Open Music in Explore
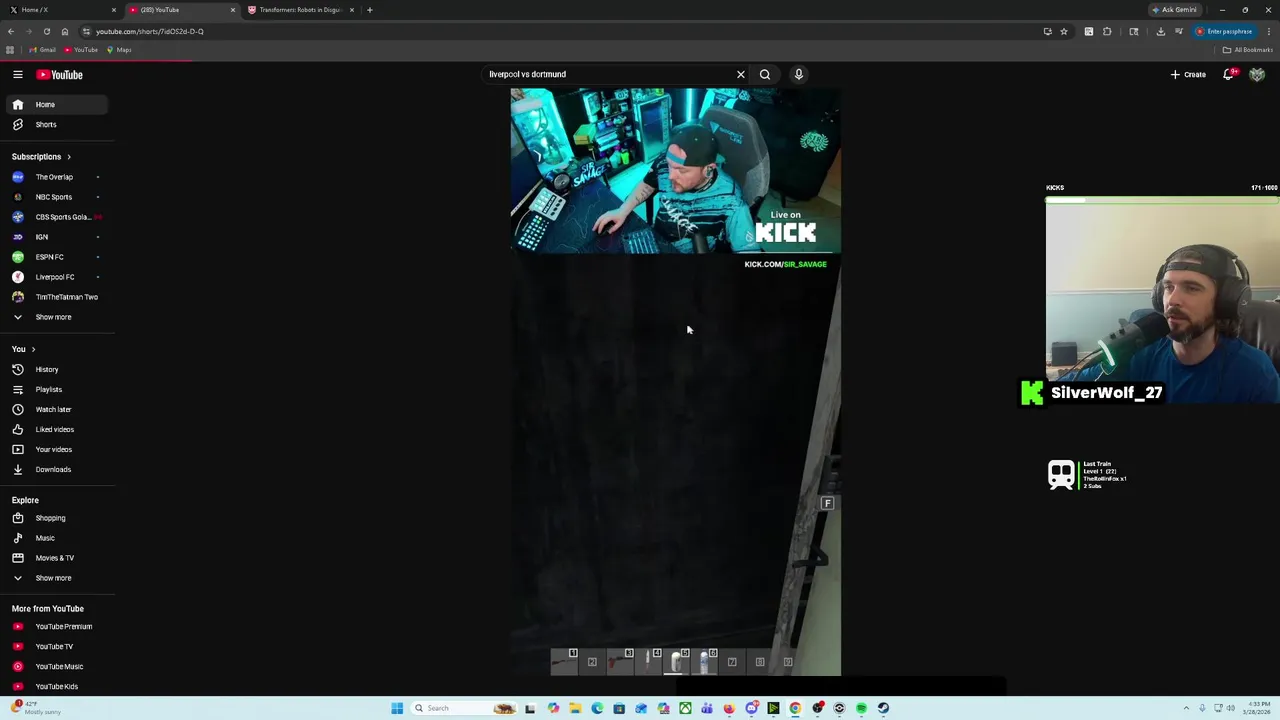The height and width of the screenshot is (720, 1280). click(58, 538)
